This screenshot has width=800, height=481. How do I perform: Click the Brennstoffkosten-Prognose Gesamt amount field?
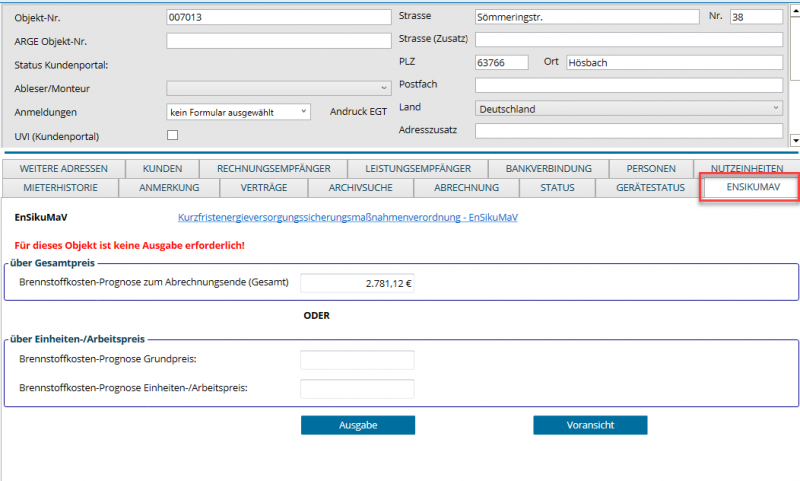[x=357, y=283]
